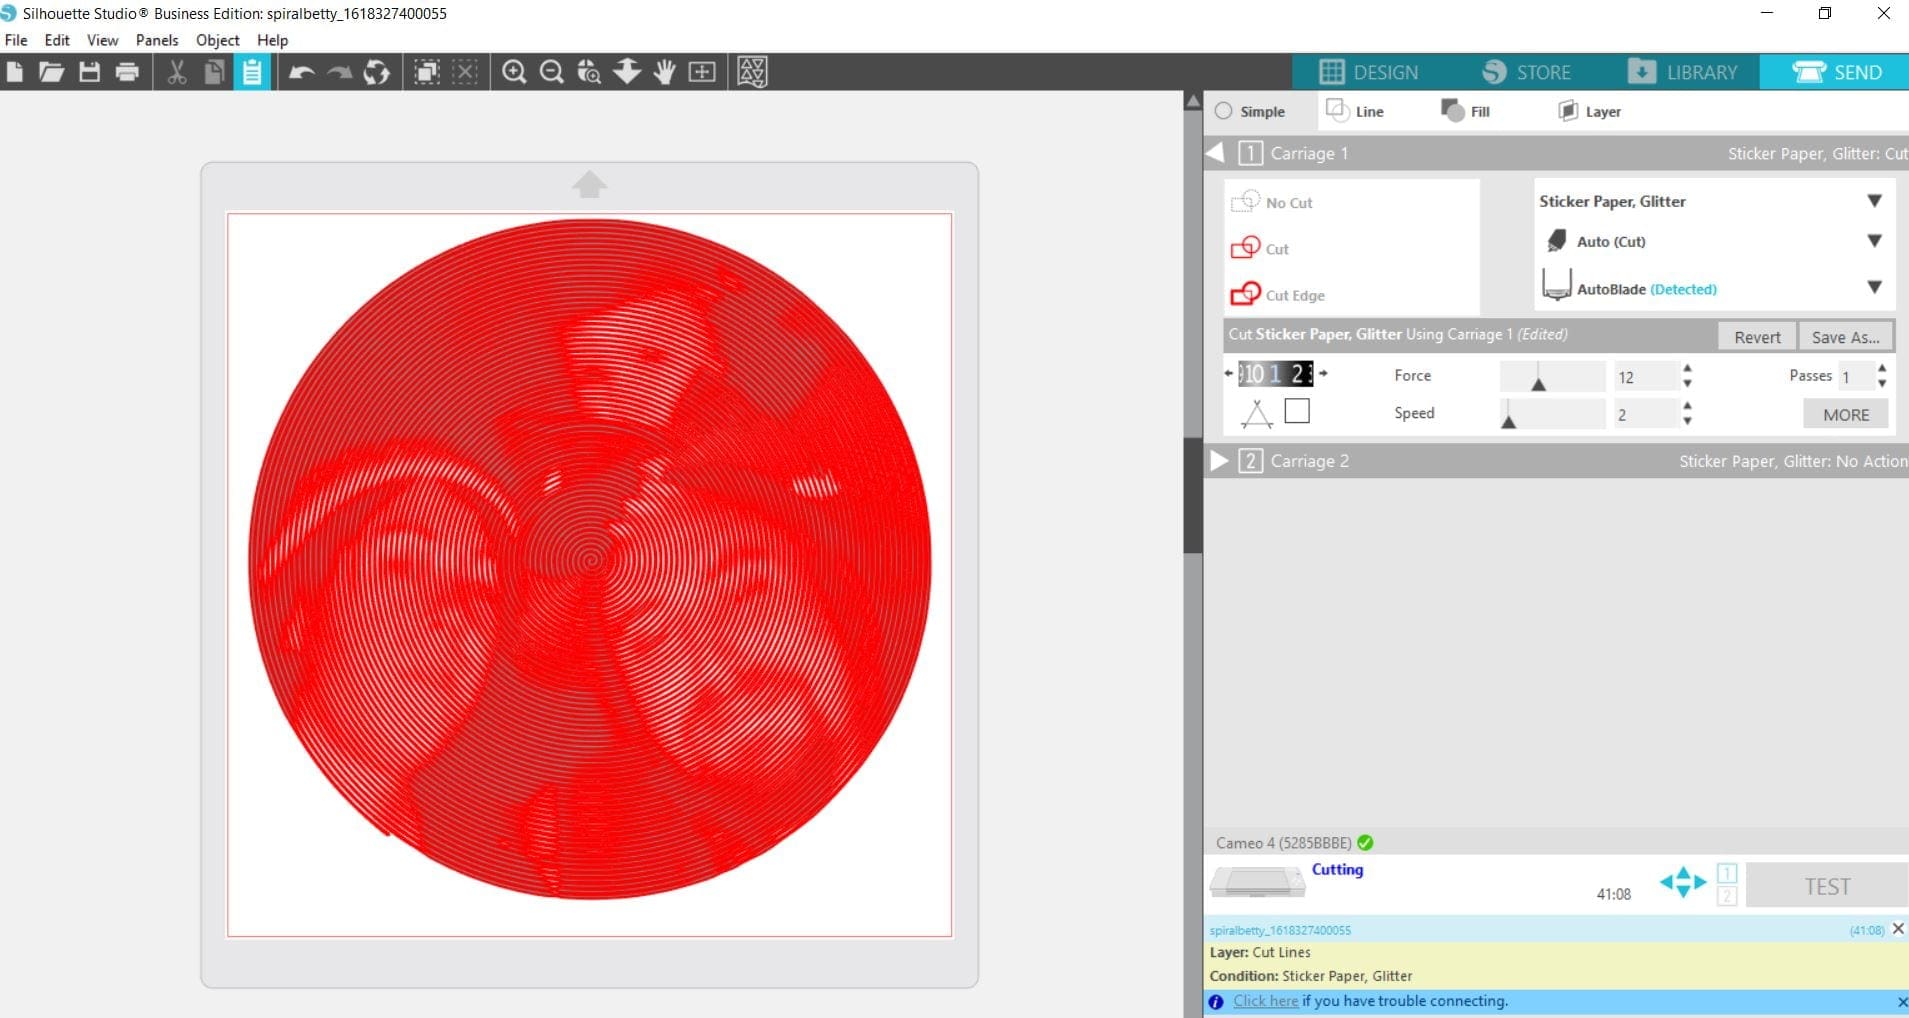1909x1018 pixels.
Task: Decrease blade depth with the left arrow
Action: tap(1229, 374)
